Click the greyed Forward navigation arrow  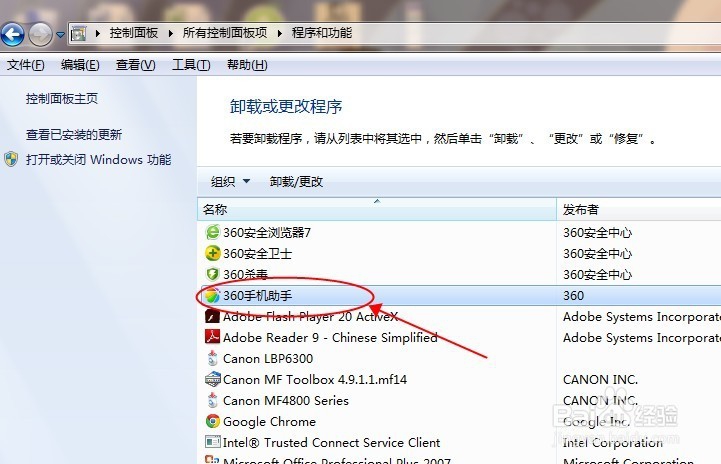click(40, 34)
